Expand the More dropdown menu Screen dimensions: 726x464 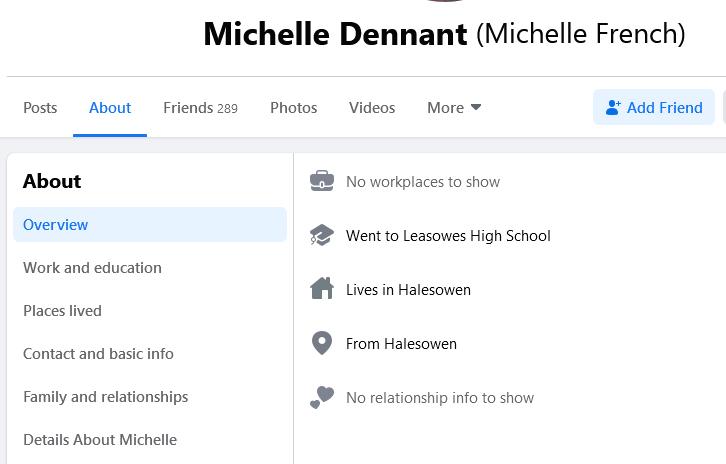pyautogui.click(x=454, y=108)
